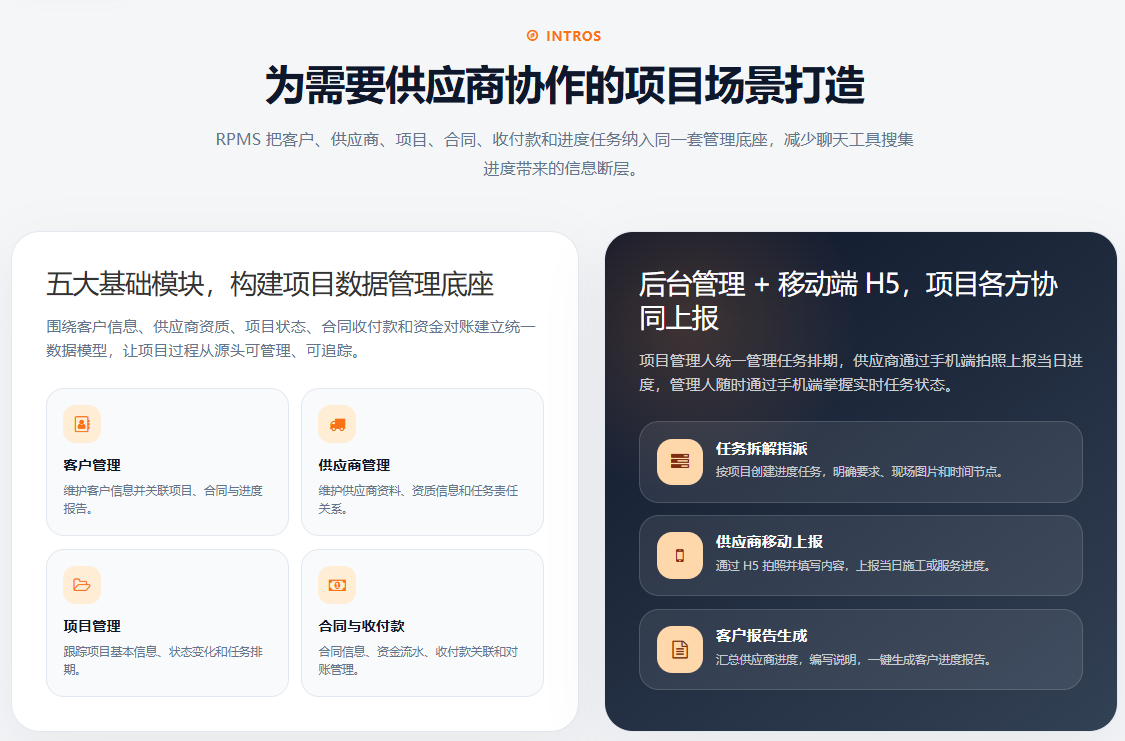
Task: Click the 供应商管理 card title
Action: [x=354, y=465]
